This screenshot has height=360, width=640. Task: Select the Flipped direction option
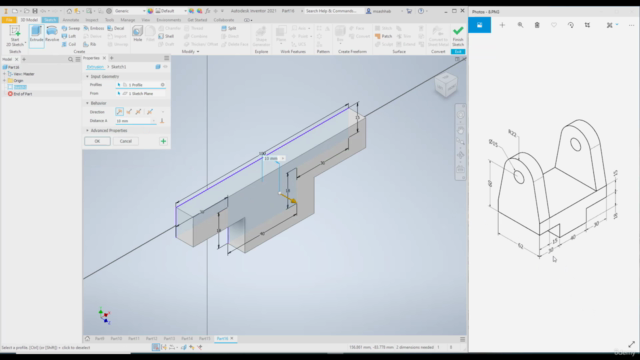tap(129, 111)
